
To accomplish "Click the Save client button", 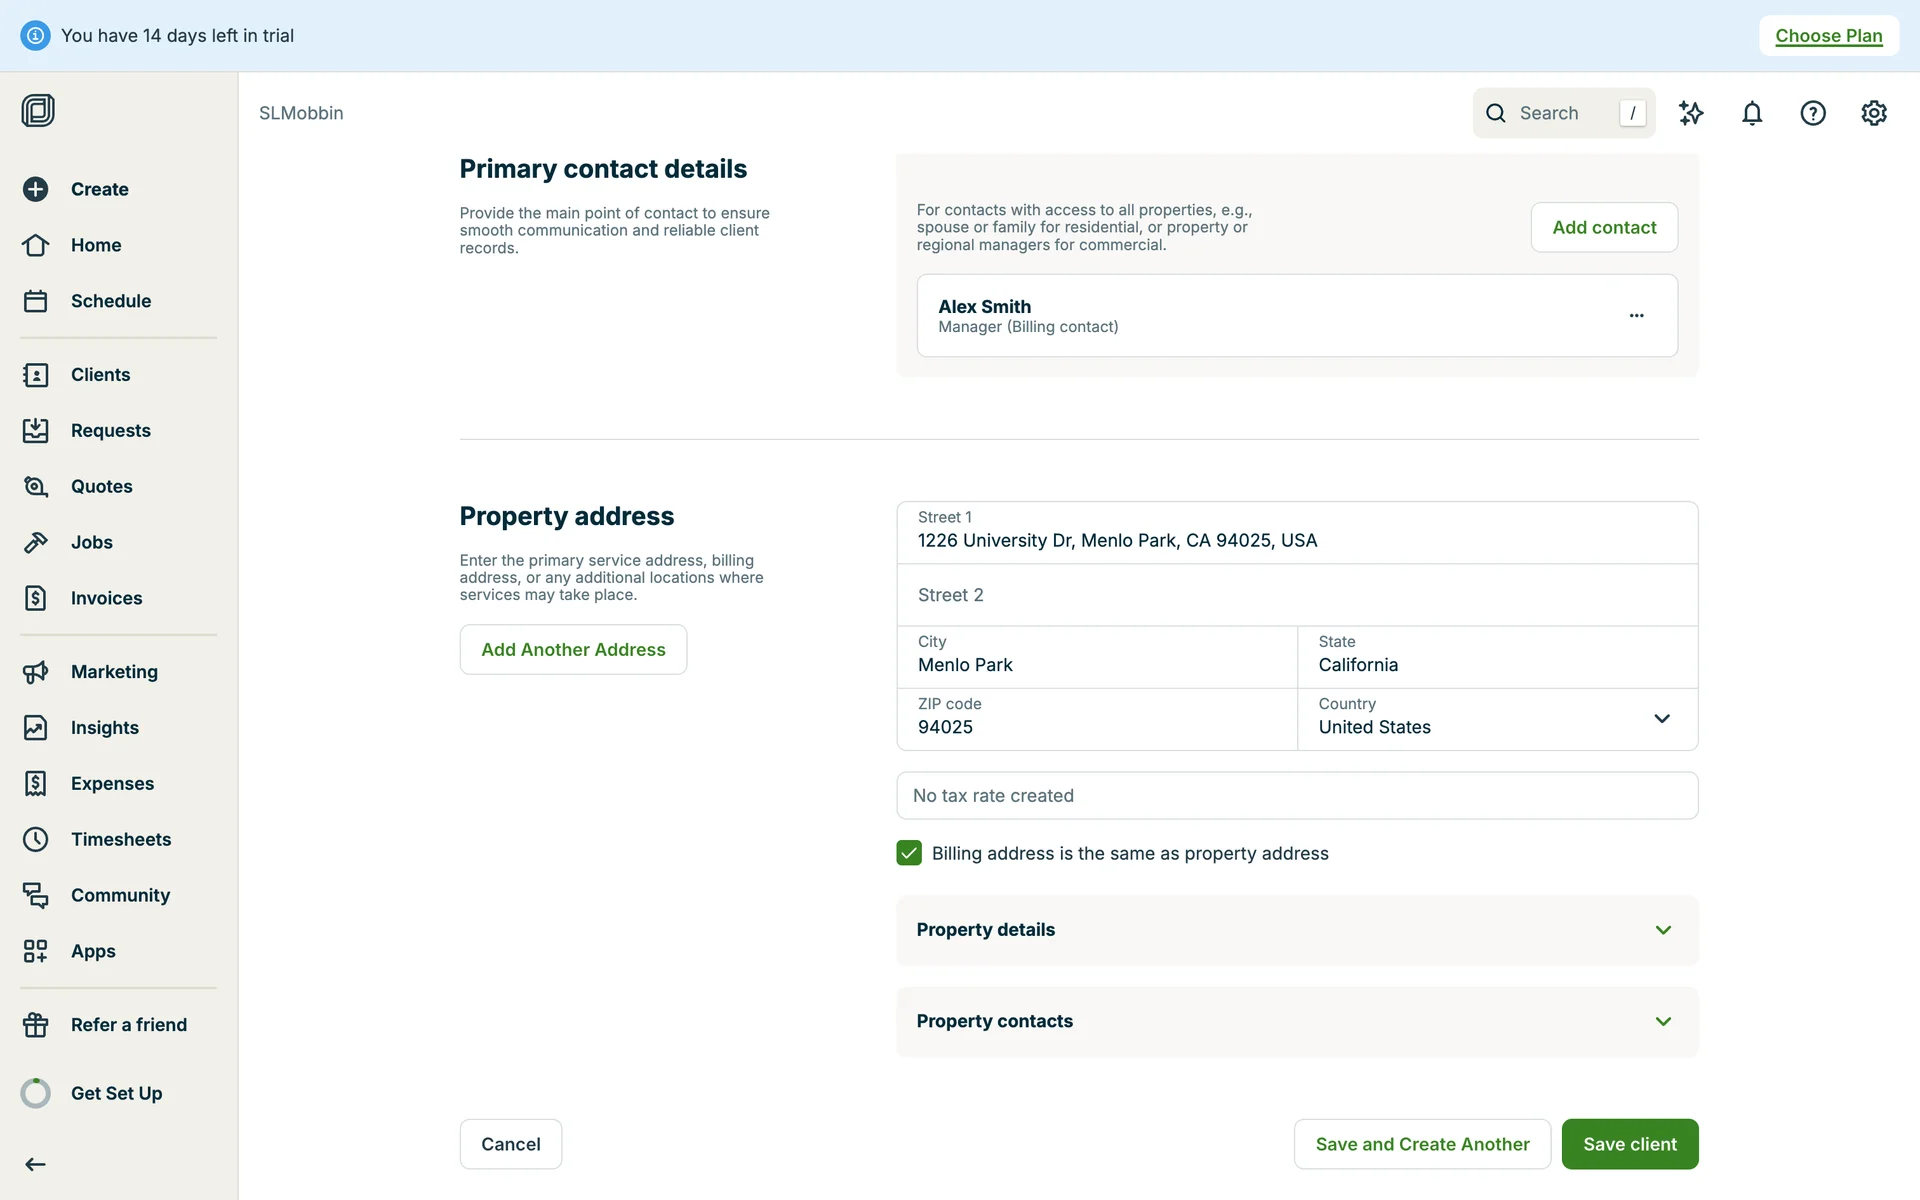I will point(1629,1144).
